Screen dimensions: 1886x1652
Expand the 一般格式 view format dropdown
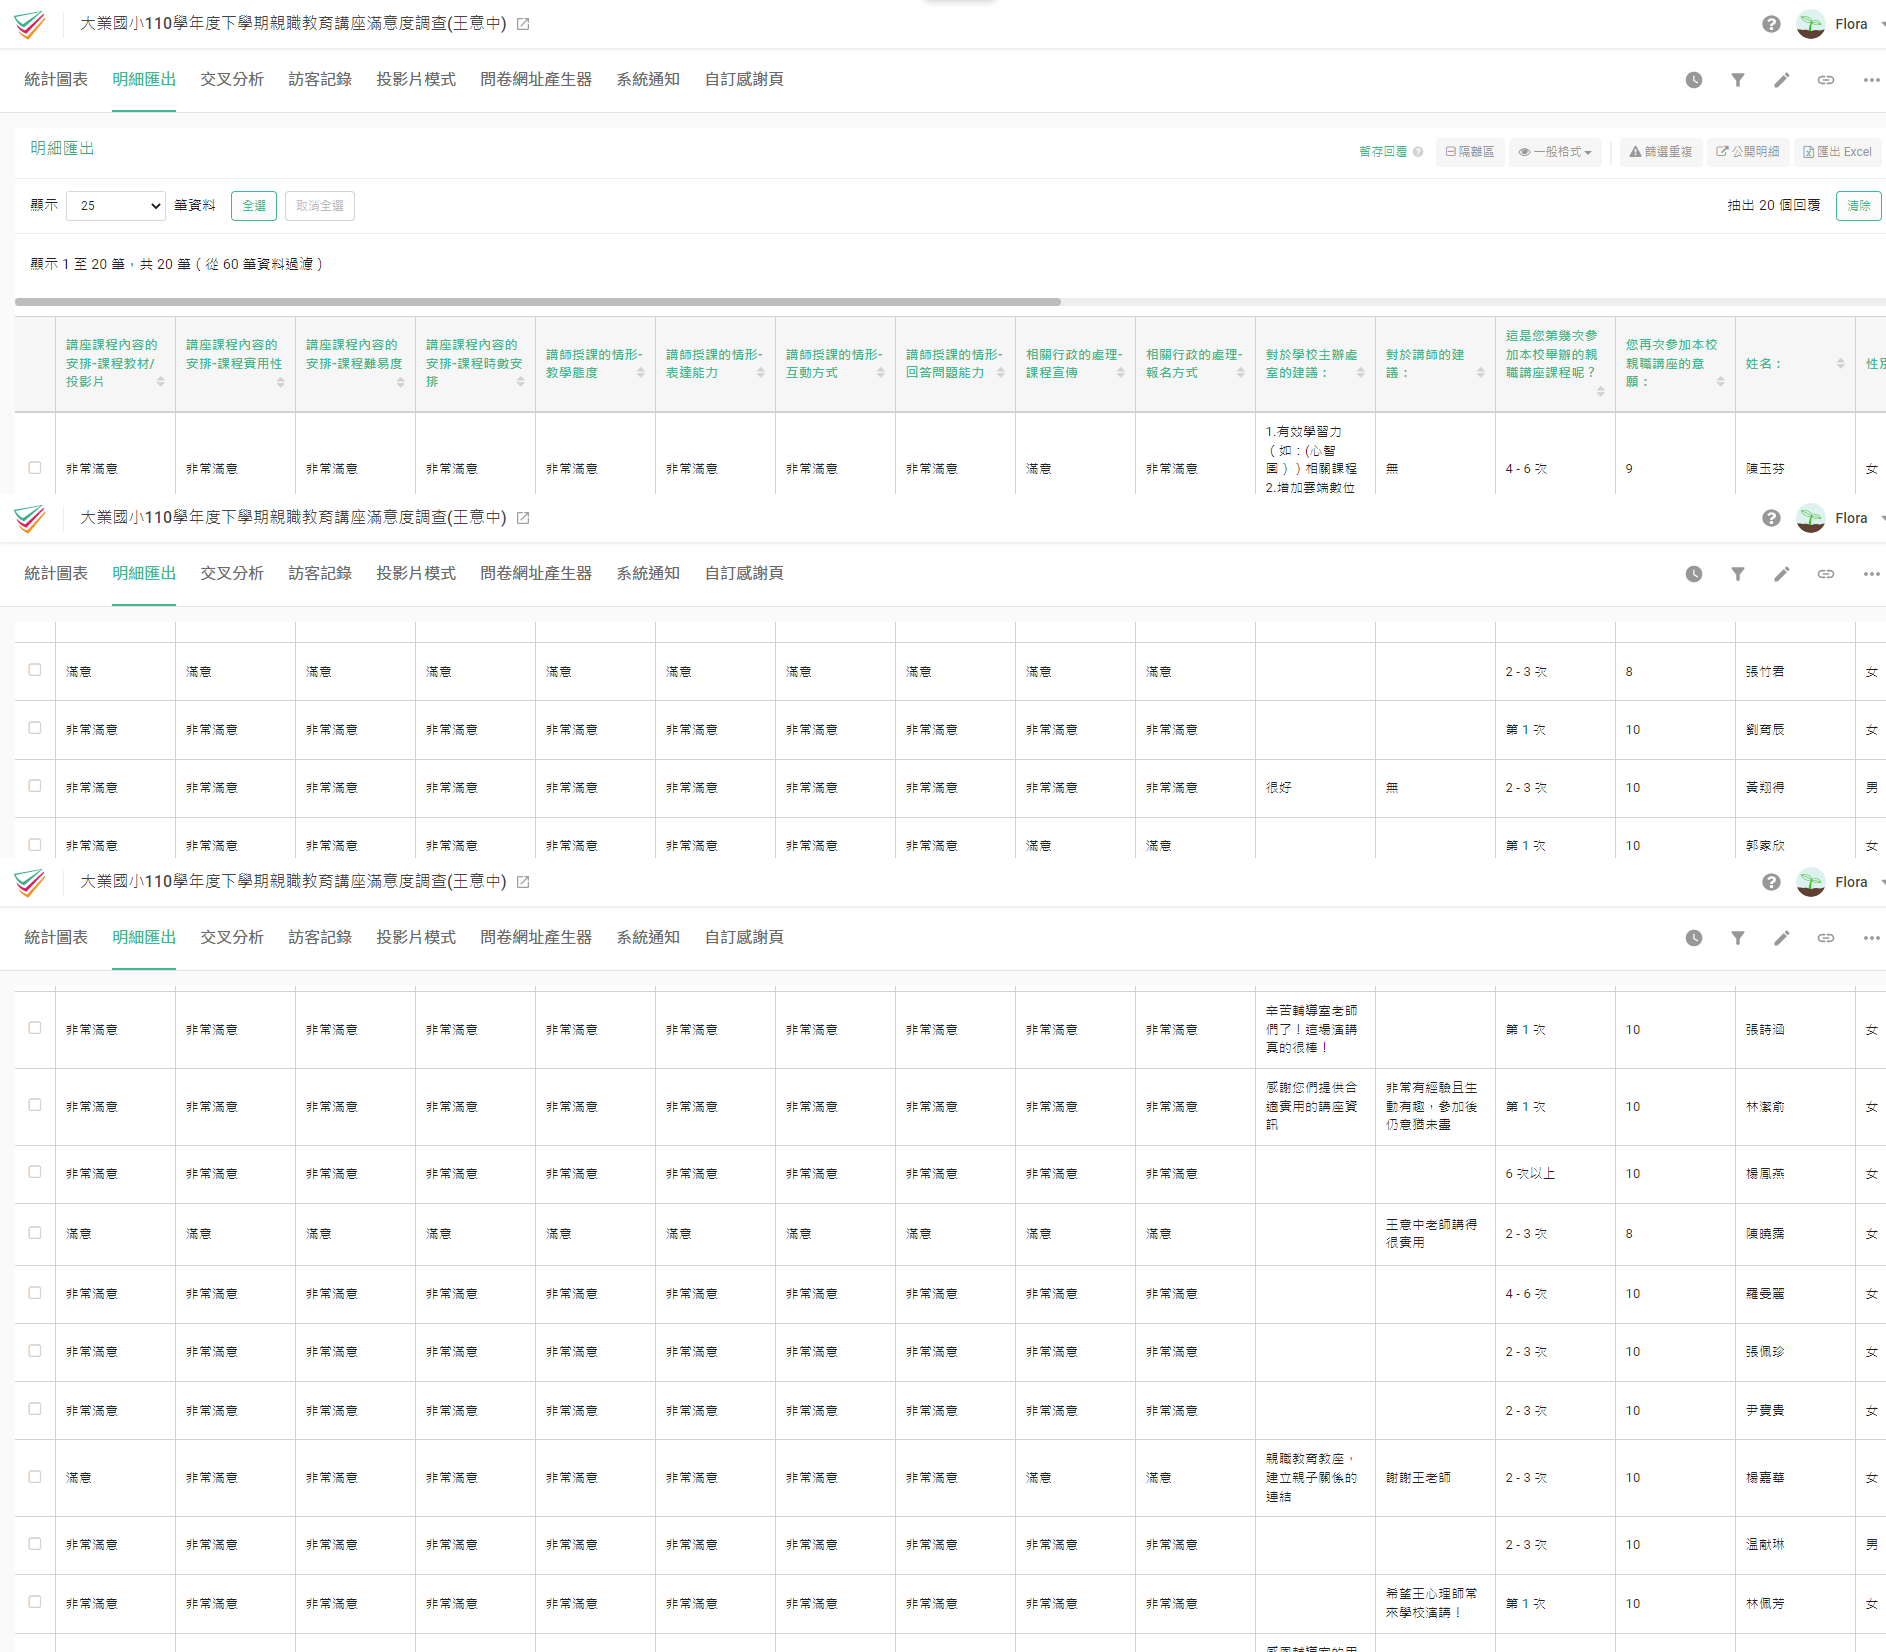click(1555, 152)
